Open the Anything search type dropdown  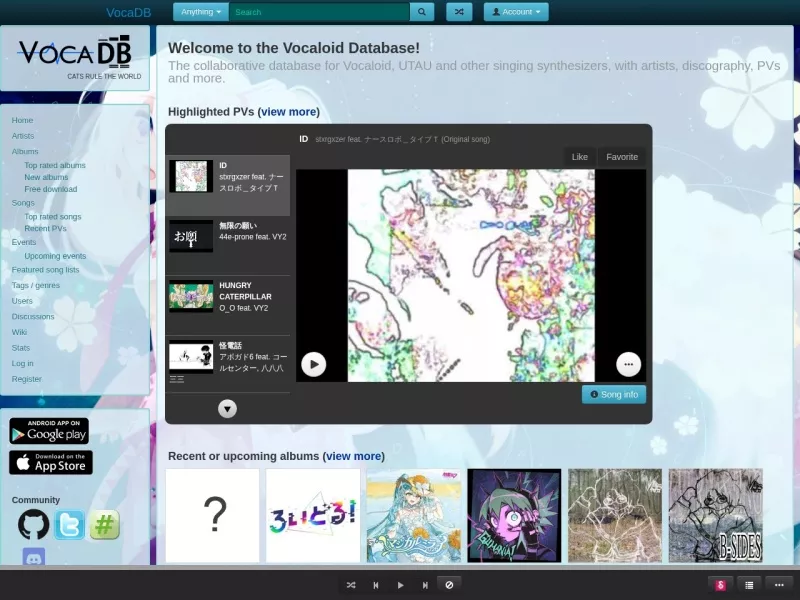click(x=201, y=12)
